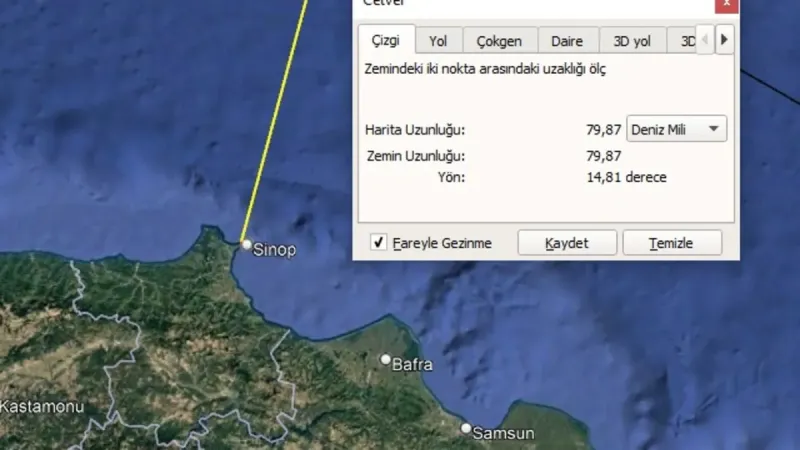Click the Temizle button
800x450 pixels.
click(x=671, y=243)
